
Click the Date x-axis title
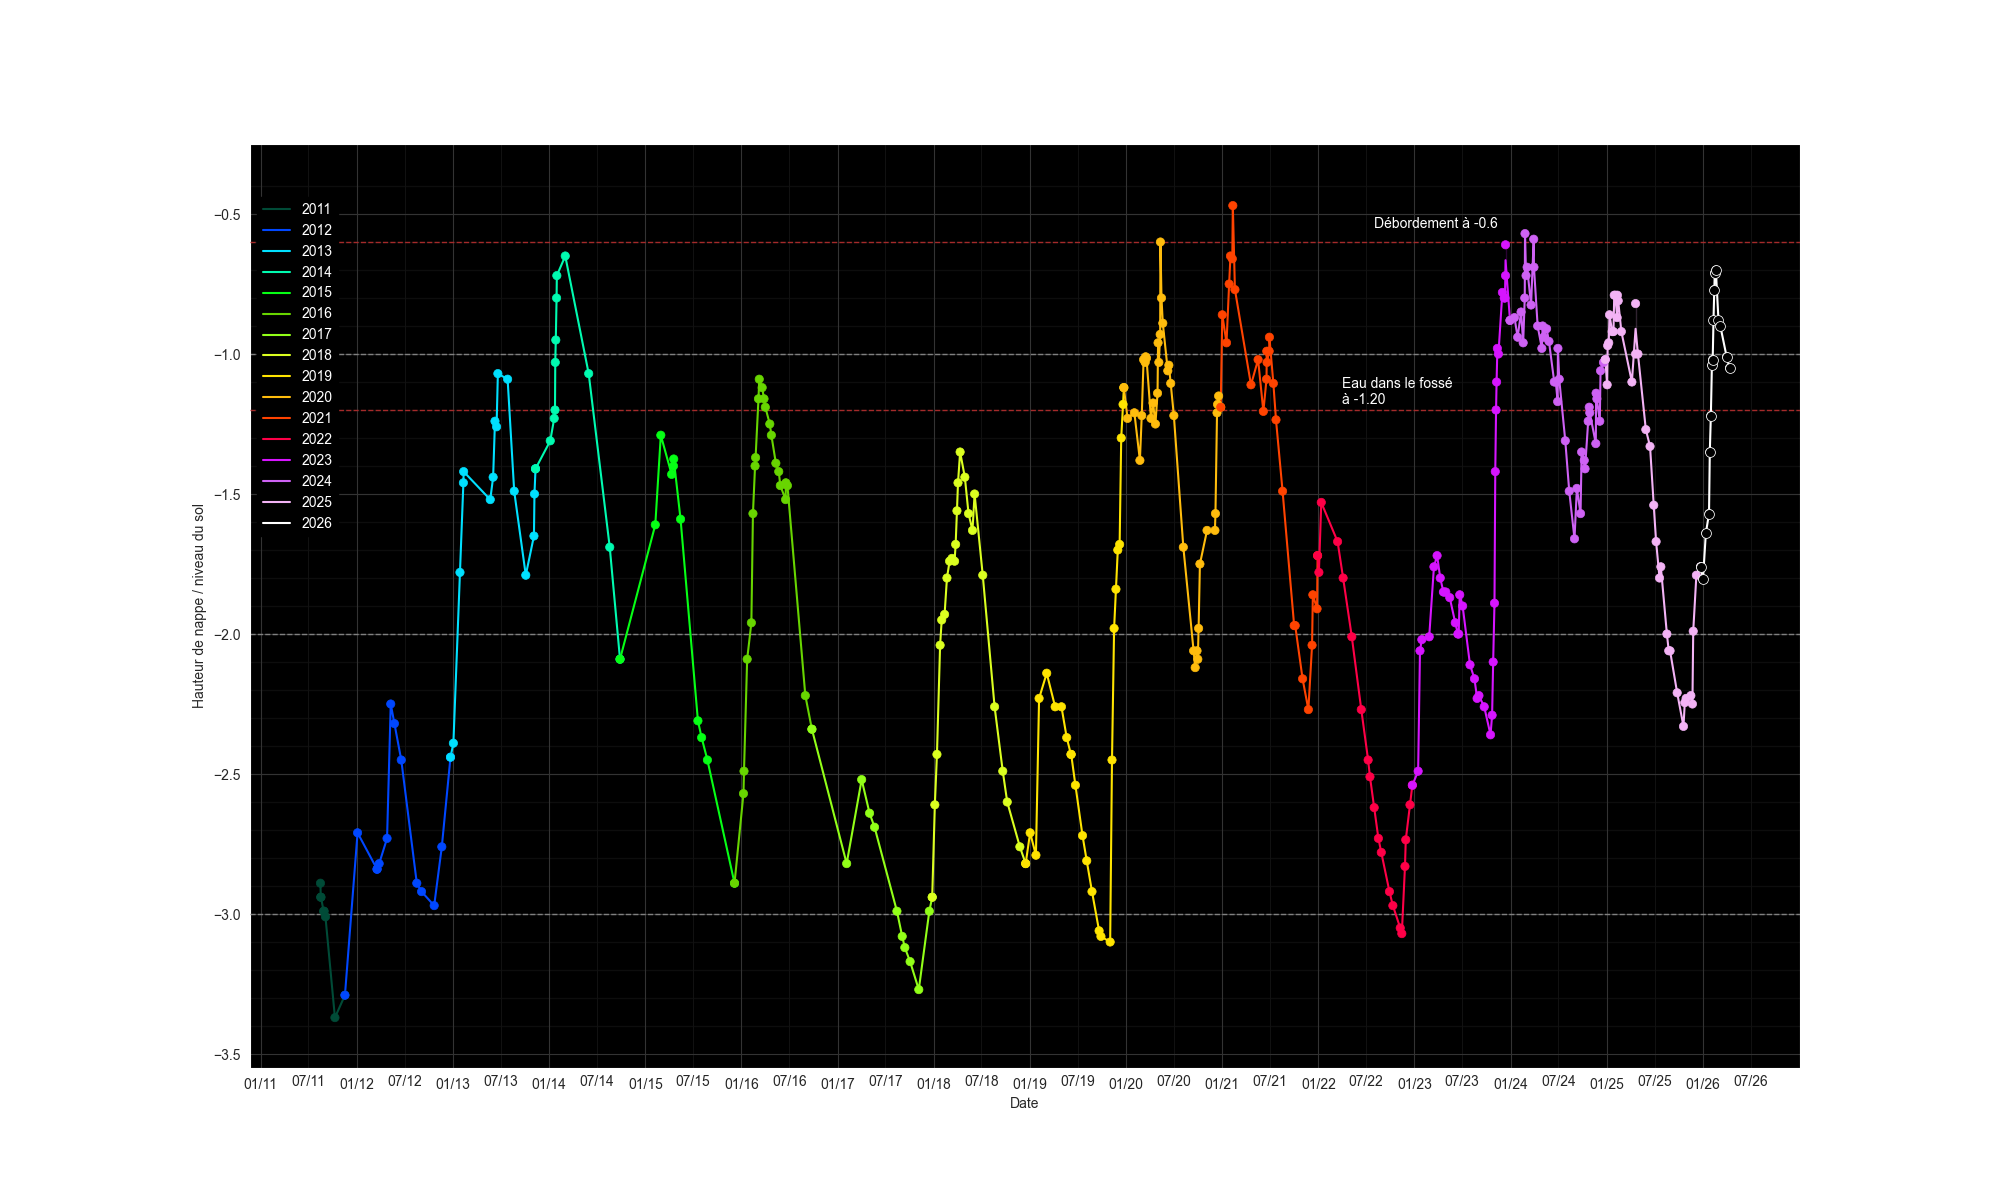(1024, 1103)
